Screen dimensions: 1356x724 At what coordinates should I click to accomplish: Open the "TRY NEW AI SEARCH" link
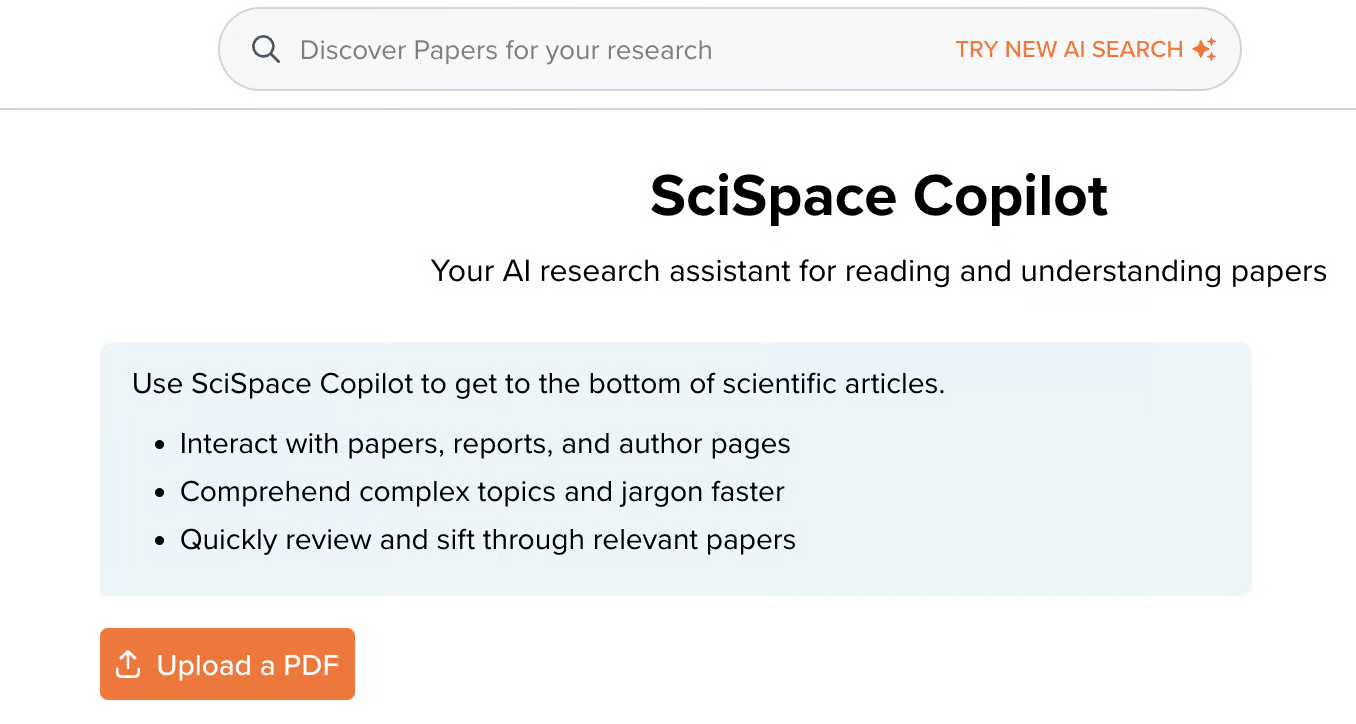pos(1069,49)
